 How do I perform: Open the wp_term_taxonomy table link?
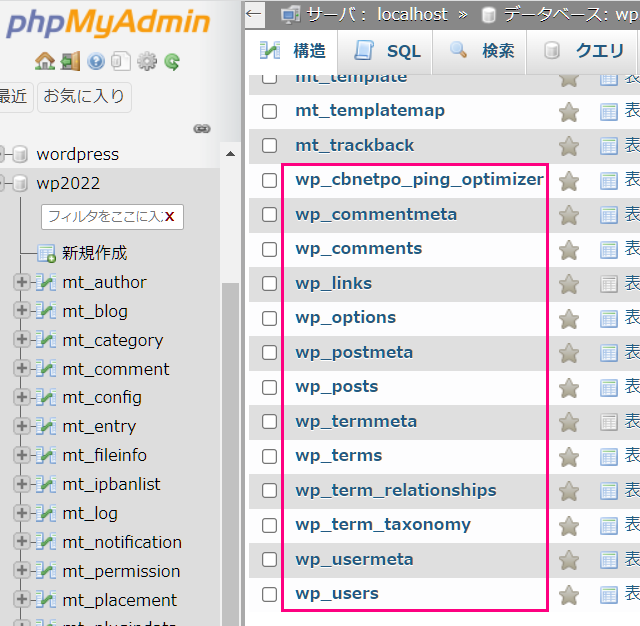tap(383, 525)
